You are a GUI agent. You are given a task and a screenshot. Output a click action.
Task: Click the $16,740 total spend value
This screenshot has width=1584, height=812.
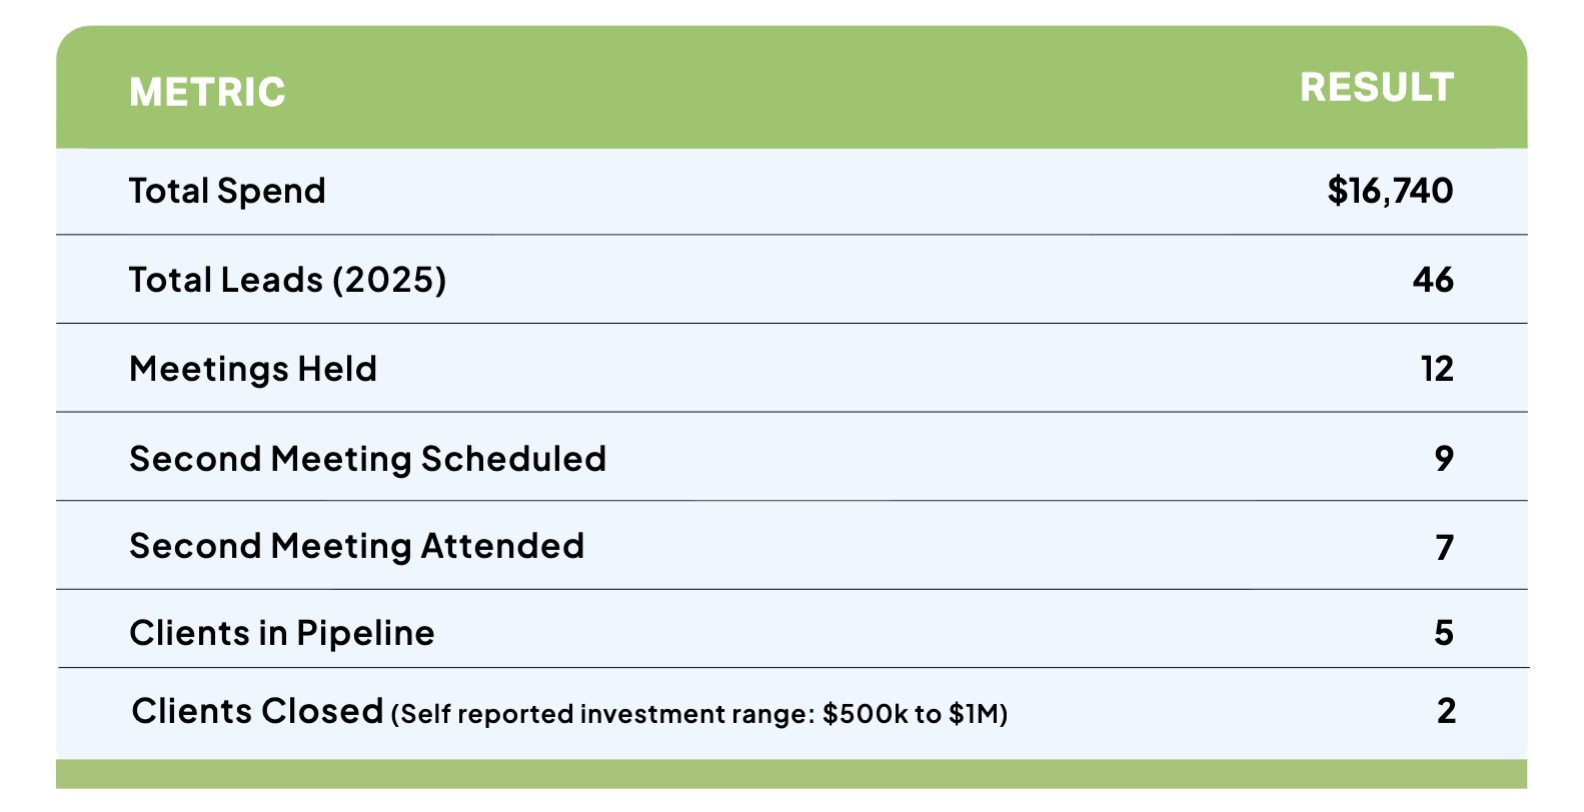tap(1390, 191)
